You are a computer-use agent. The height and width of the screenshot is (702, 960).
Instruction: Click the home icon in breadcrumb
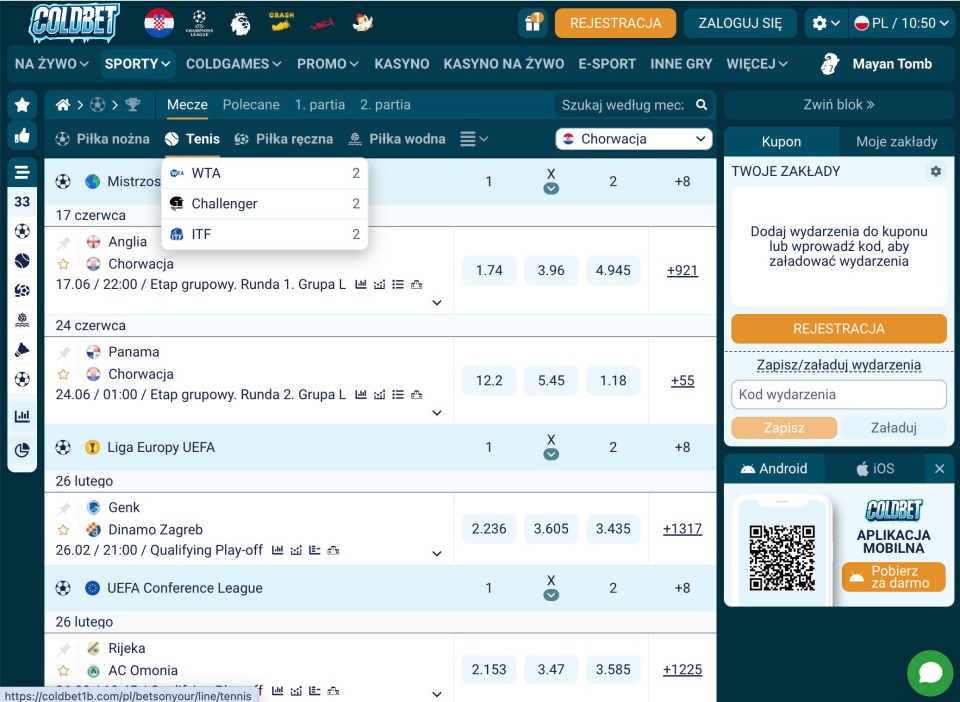point(63,105)
